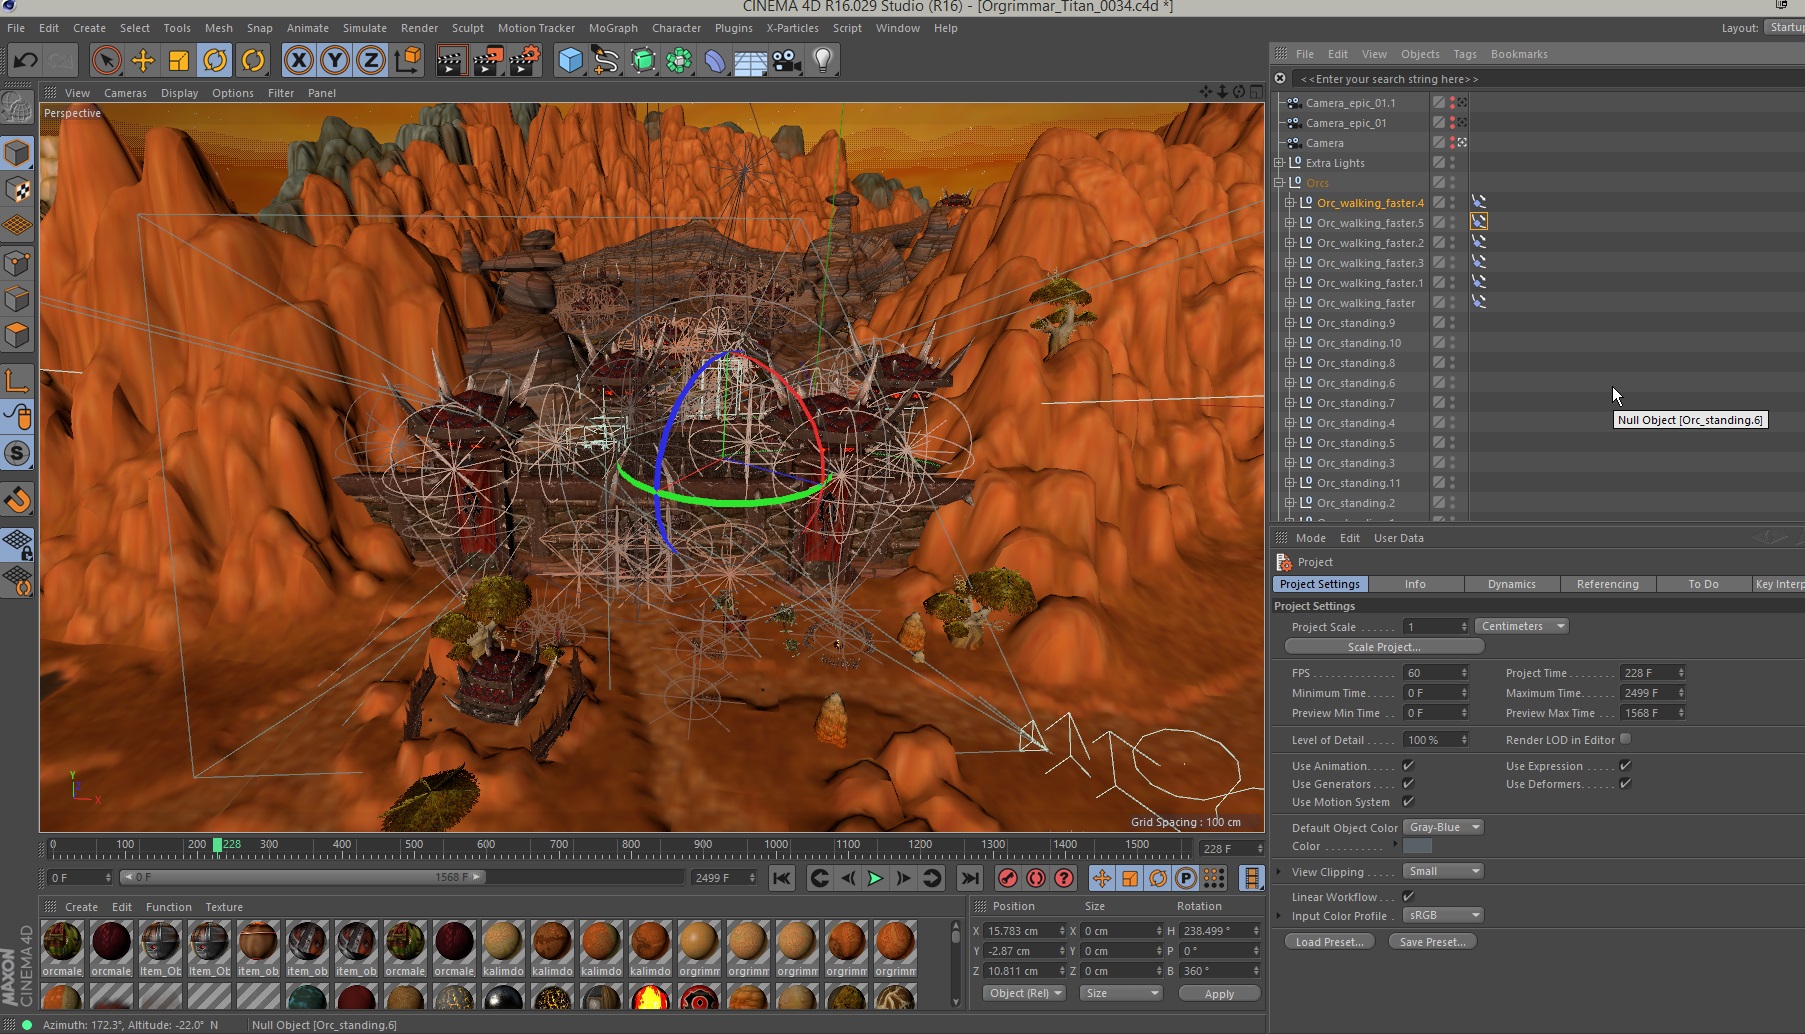This screenshot has width=1805, height=1034.
Task: Enable Snap magnet S icon
Action: click(17, 453)
